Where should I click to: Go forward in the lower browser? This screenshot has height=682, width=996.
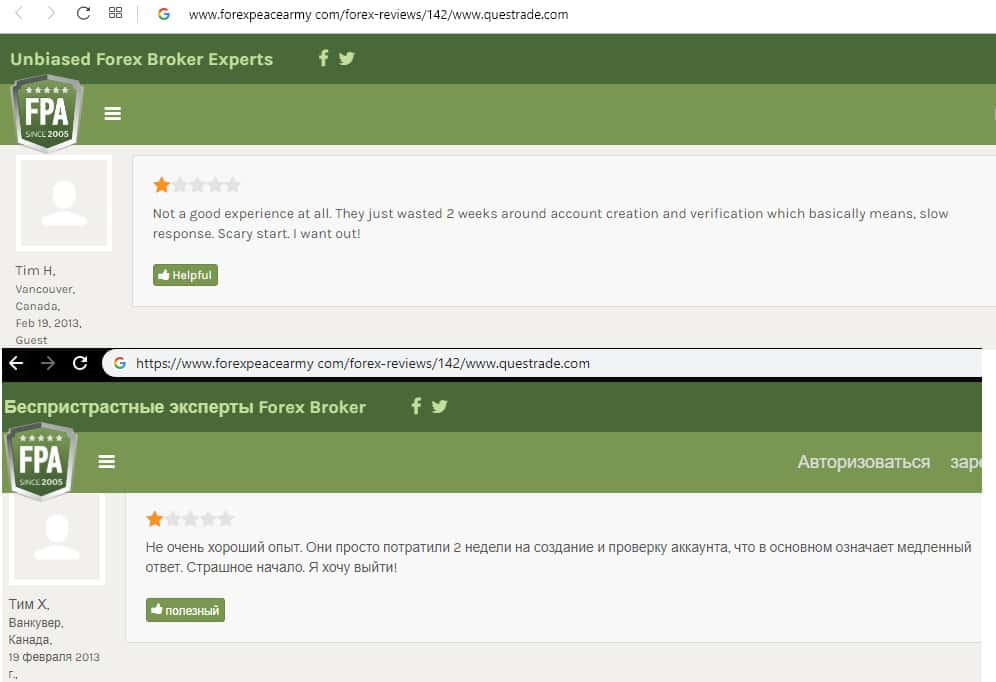pyautogui.click(x=48, y=363)
